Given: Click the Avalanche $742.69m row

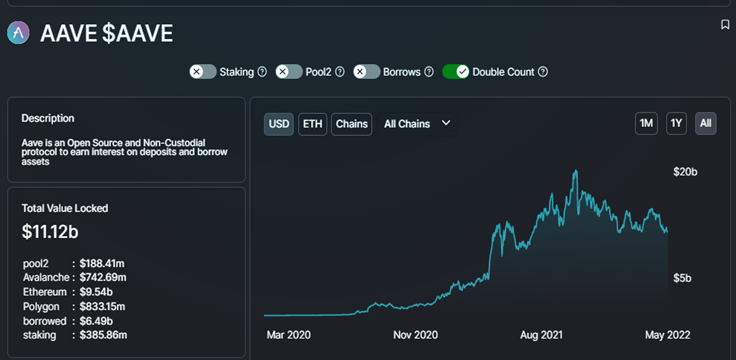Looking at the screenshot, I should click(75, 277).
